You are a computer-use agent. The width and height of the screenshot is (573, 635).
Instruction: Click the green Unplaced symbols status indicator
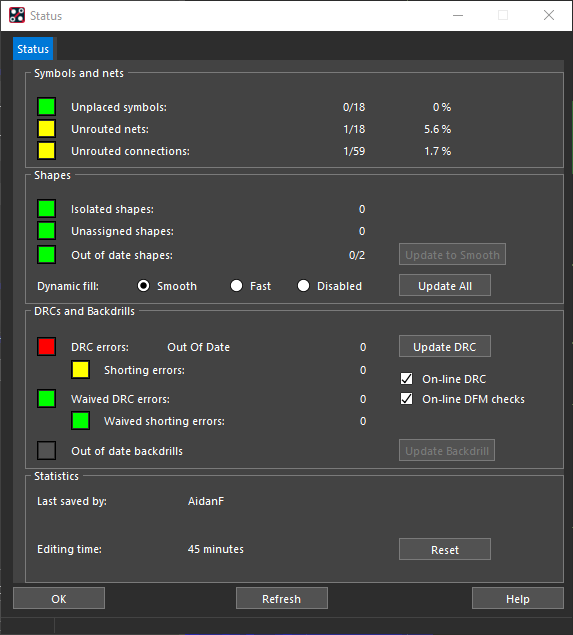[47, 107]
